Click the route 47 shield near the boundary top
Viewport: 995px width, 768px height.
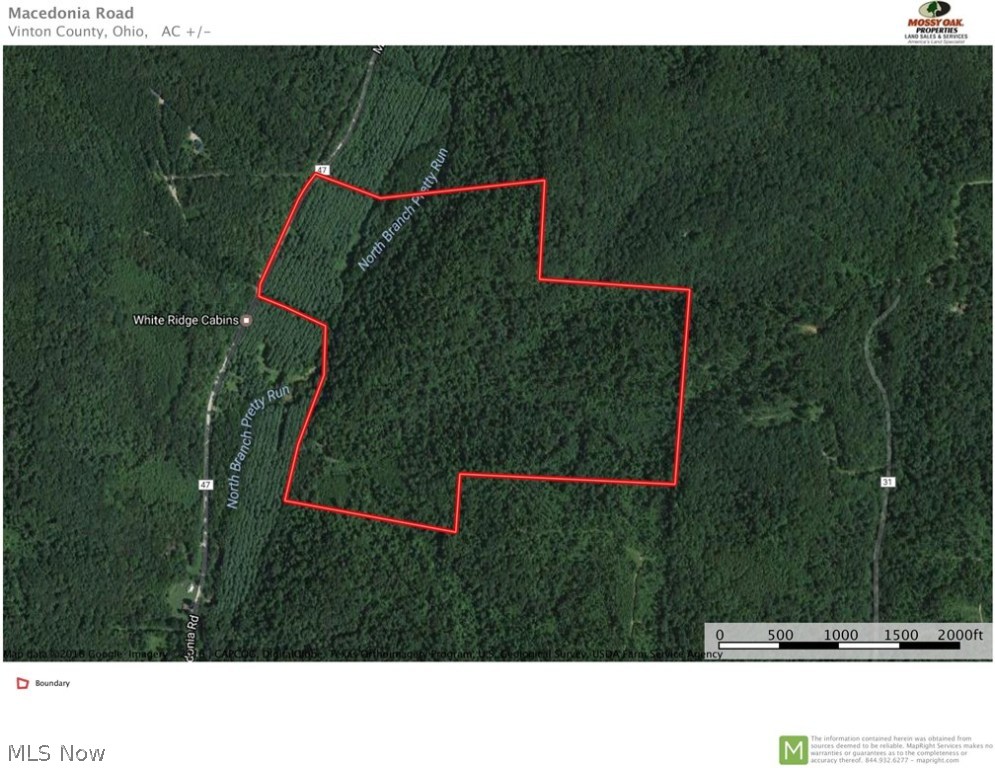[322, 170]
